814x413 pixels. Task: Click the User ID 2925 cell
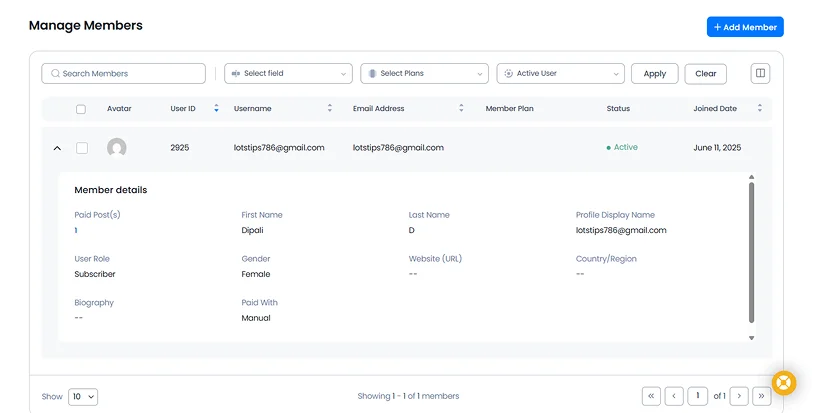(x=180, y=148)
